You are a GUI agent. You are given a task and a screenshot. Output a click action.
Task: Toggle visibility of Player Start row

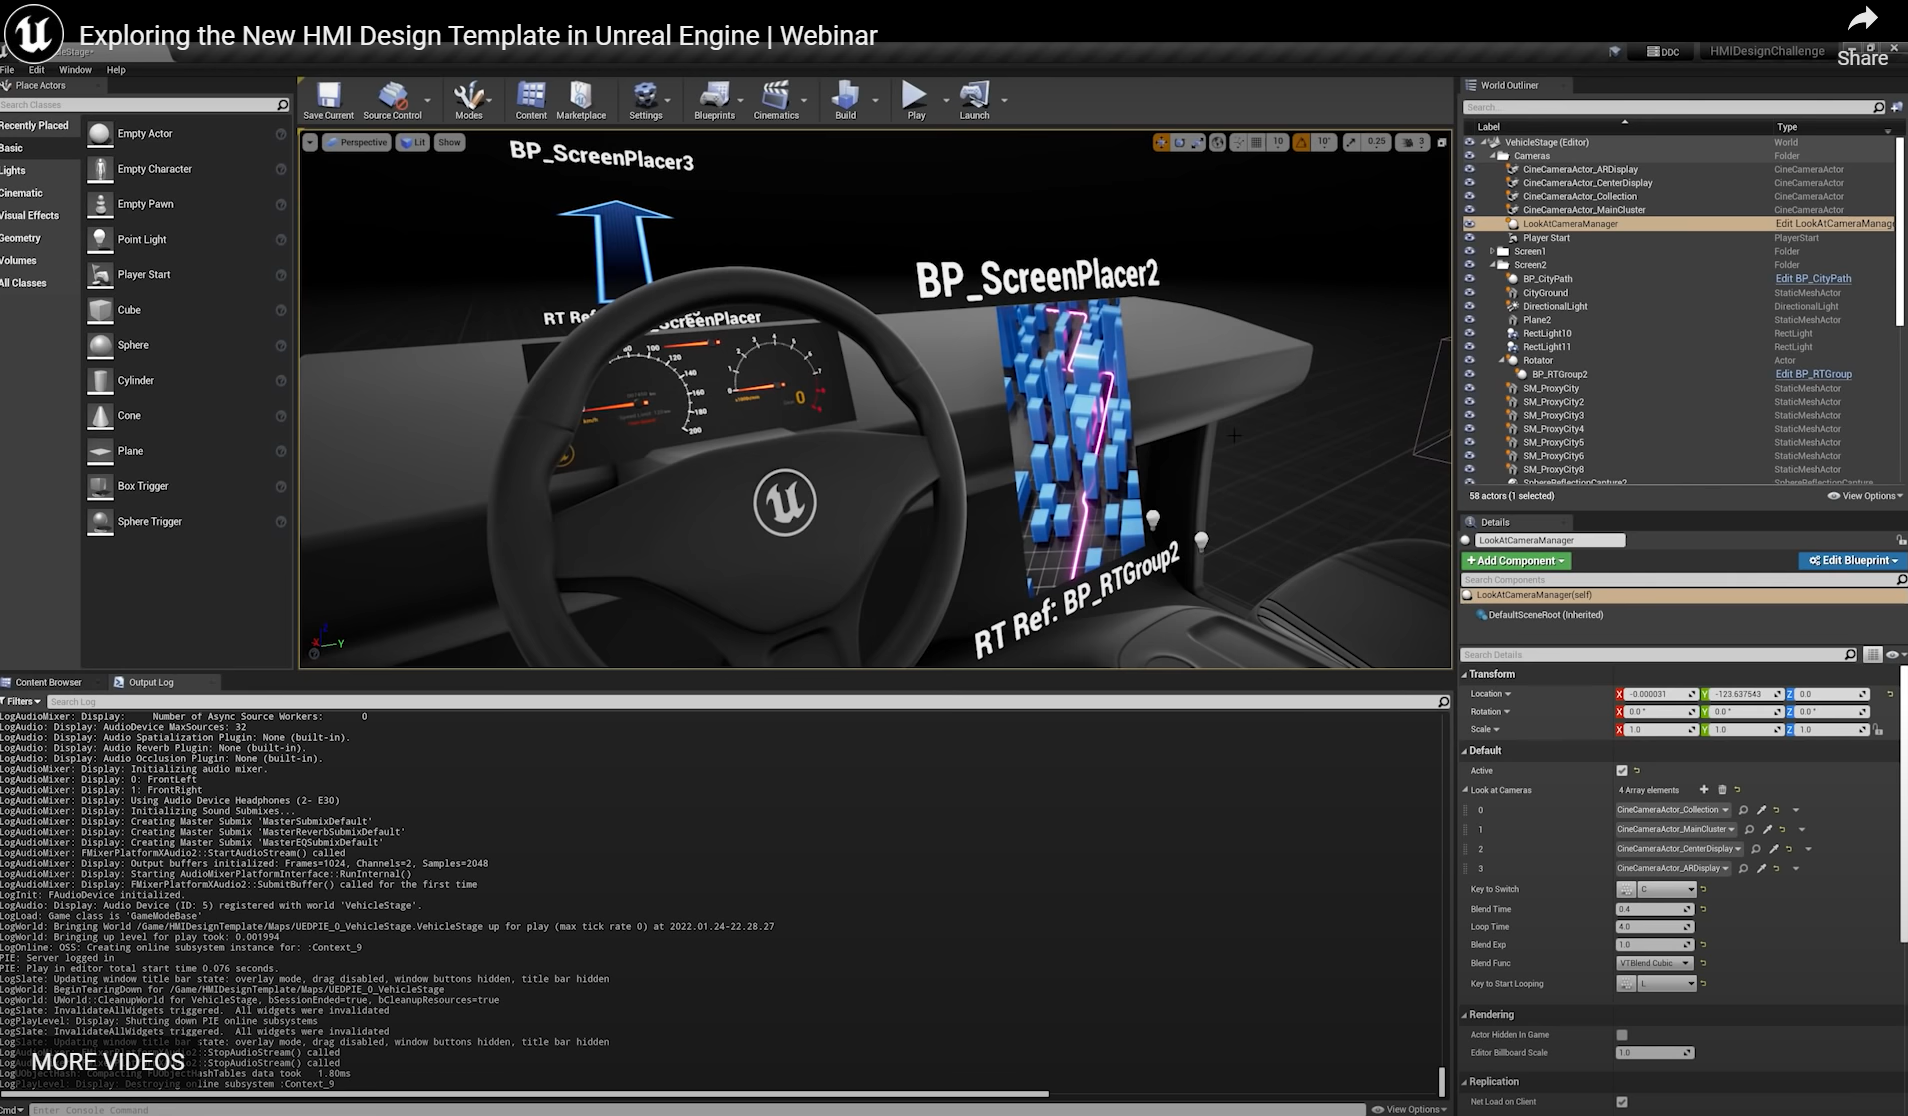tap(1469, 238)
